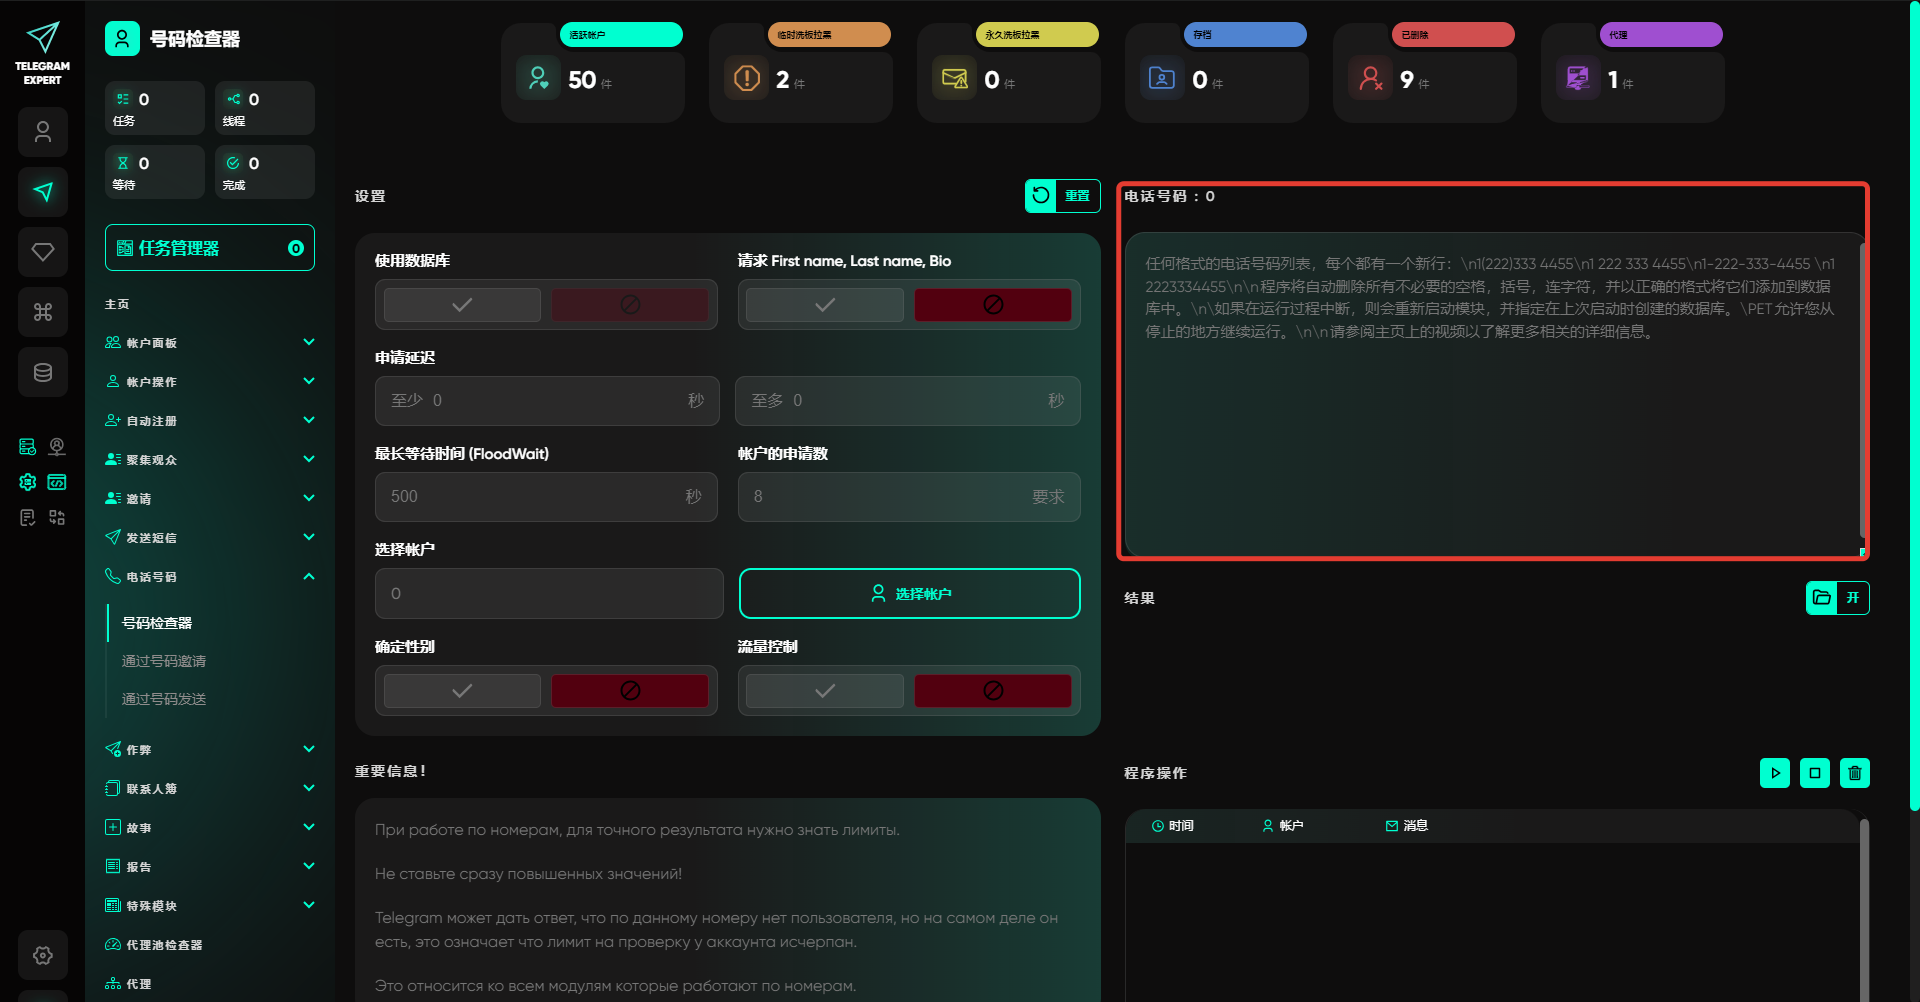Open the database icon in left sidebar
Screen dimensions: 1920x1002
(x=43, y=372)
